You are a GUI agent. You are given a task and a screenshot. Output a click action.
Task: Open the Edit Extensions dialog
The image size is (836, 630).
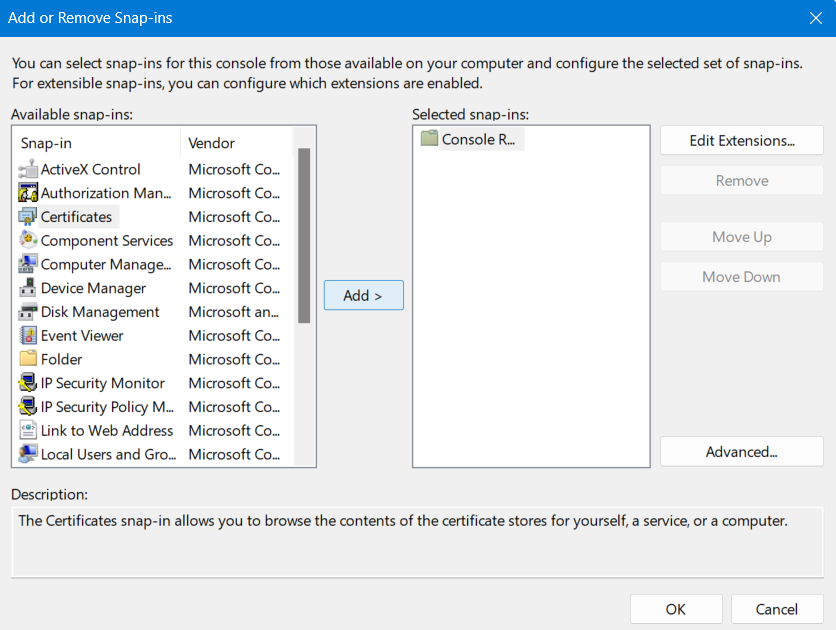point(741,140)
